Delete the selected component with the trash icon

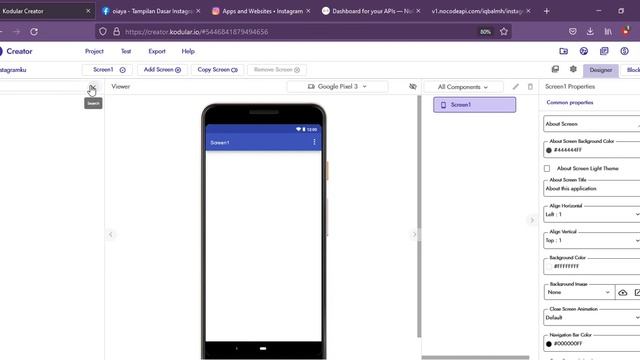(x=530, y=87)
